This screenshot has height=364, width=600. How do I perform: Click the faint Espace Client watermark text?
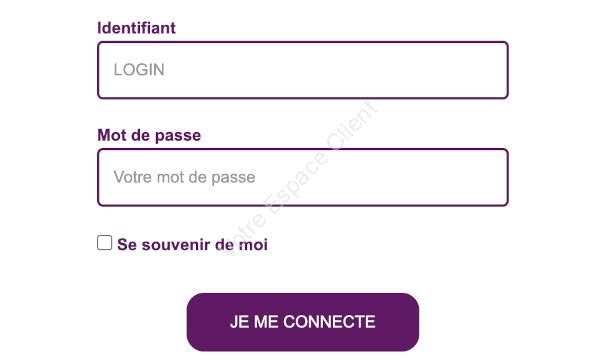tap(302, 178)
